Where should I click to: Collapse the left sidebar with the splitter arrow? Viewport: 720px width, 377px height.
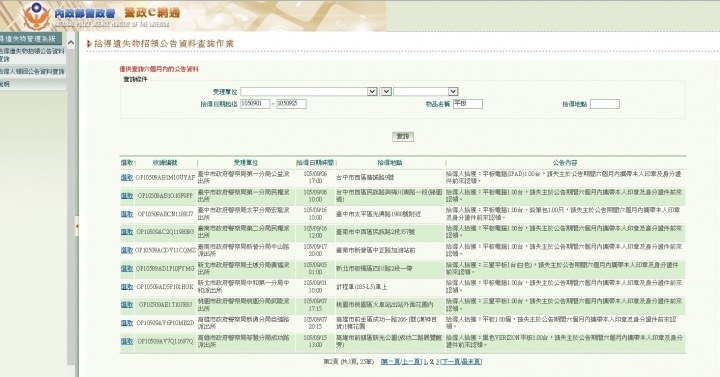pyautogui.click(x=77, y=226)
